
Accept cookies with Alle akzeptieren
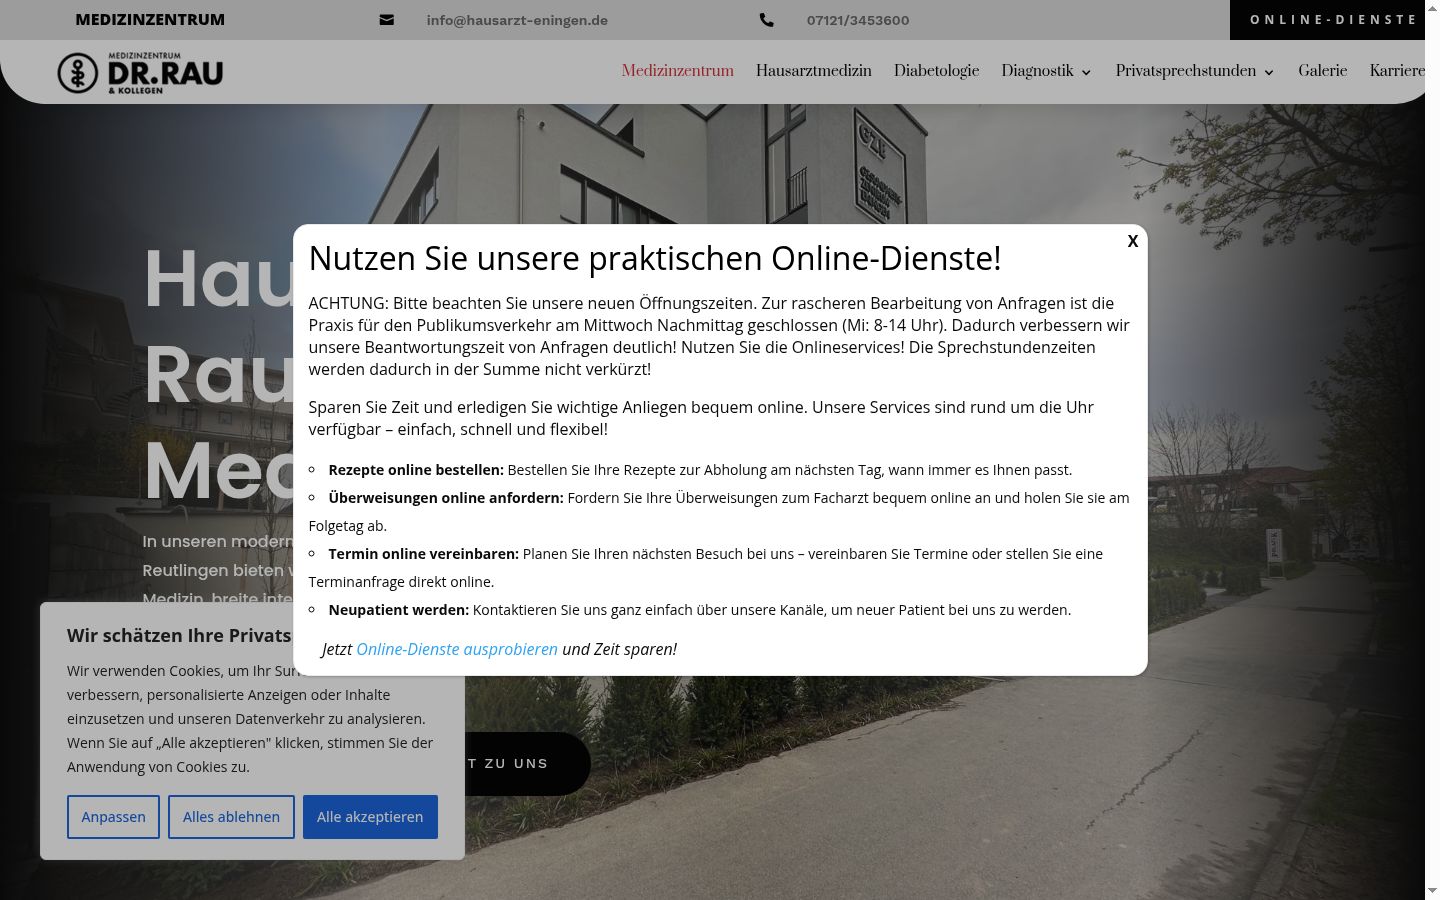coord(370,817)
